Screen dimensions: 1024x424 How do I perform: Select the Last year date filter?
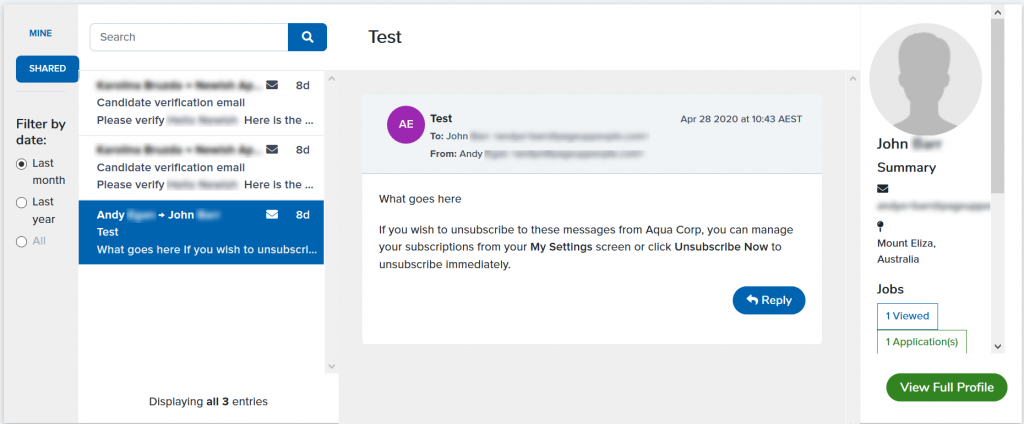(x=22, y=203)
